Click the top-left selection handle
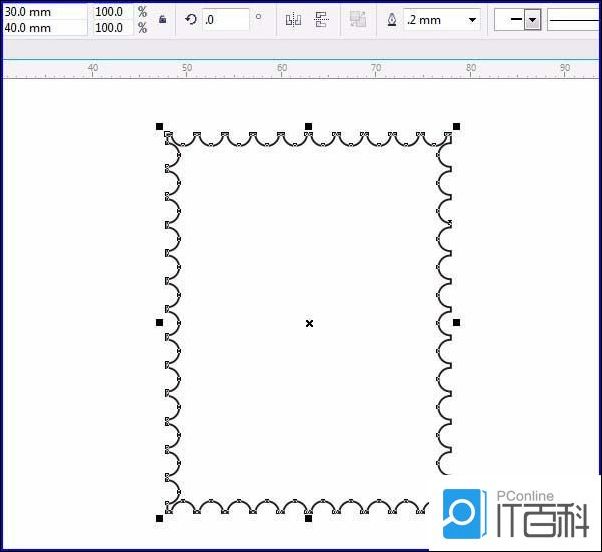This screenshot has height=552, width=602. (159, 126)
